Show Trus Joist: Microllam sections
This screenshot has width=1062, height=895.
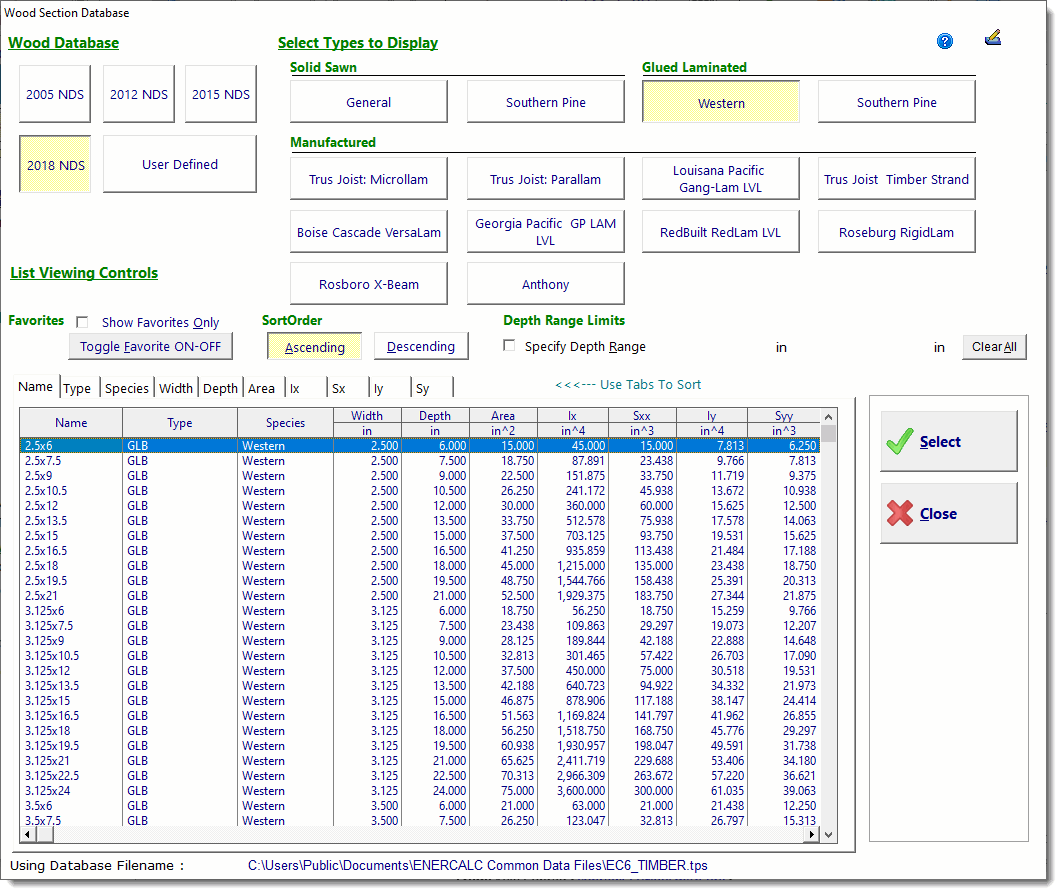[369, 180]
